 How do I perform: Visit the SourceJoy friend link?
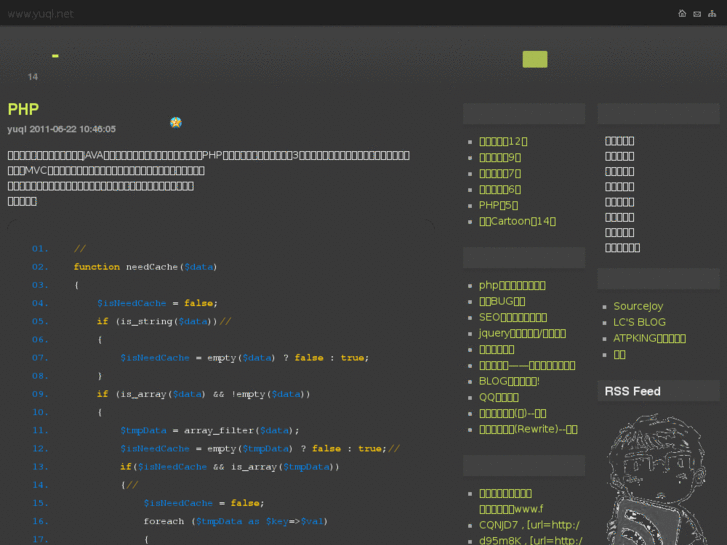(x=638, y=306)
